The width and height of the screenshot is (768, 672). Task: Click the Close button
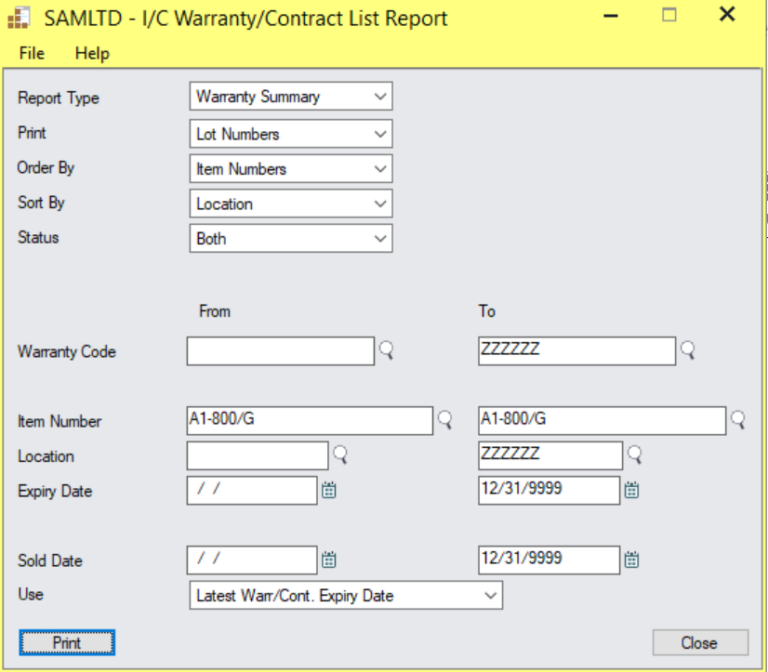pos(699,642)
